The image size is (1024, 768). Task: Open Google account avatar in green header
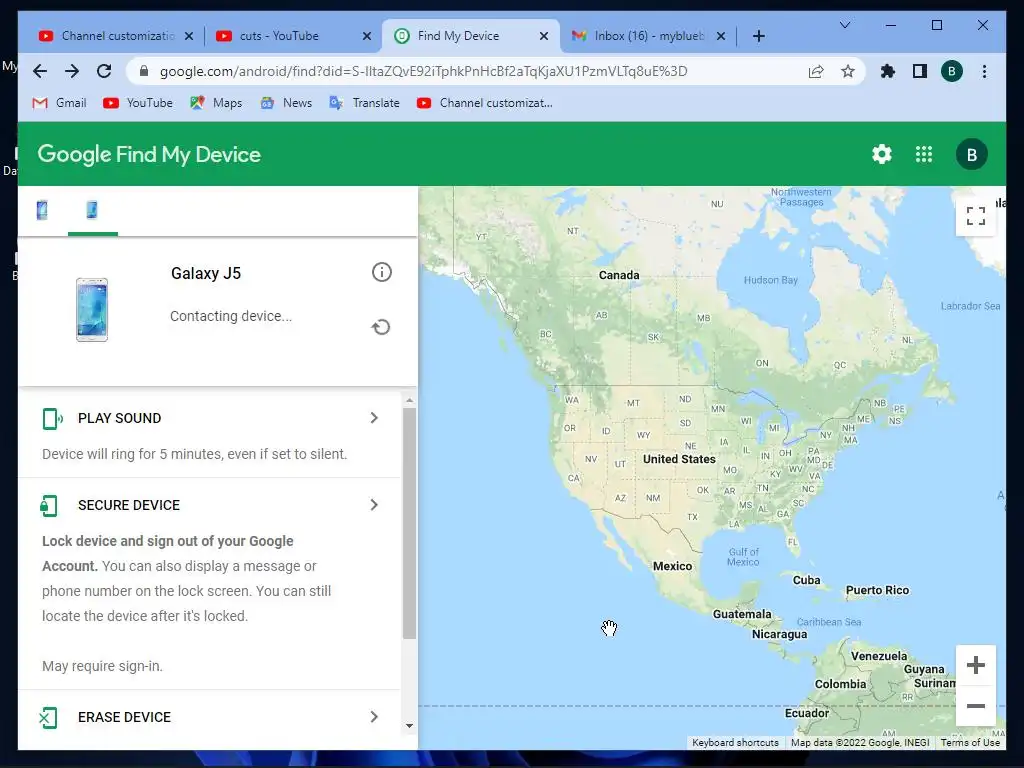pos(971,155)
